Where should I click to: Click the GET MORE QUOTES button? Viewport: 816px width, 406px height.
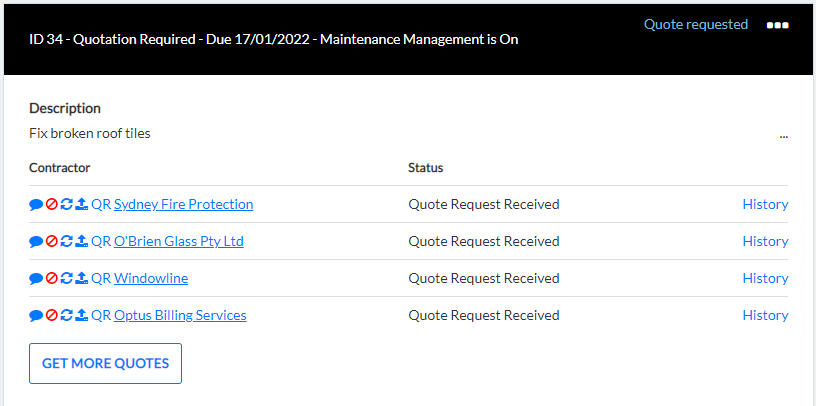(105, 363)
